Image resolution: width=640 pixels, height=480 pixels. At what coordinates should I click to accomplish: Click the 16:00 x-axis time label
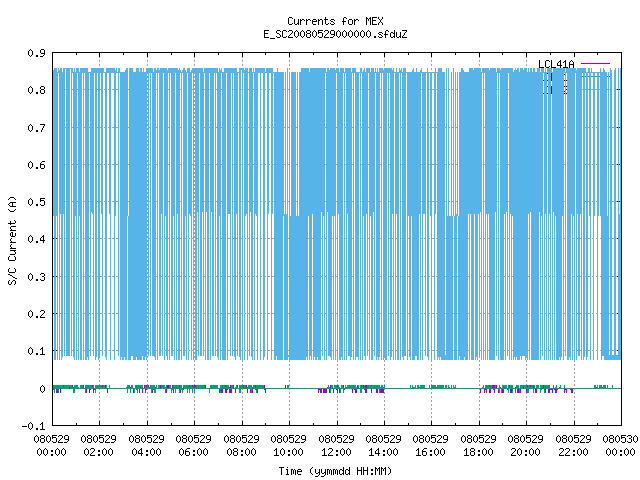click(x=430, y=452)
